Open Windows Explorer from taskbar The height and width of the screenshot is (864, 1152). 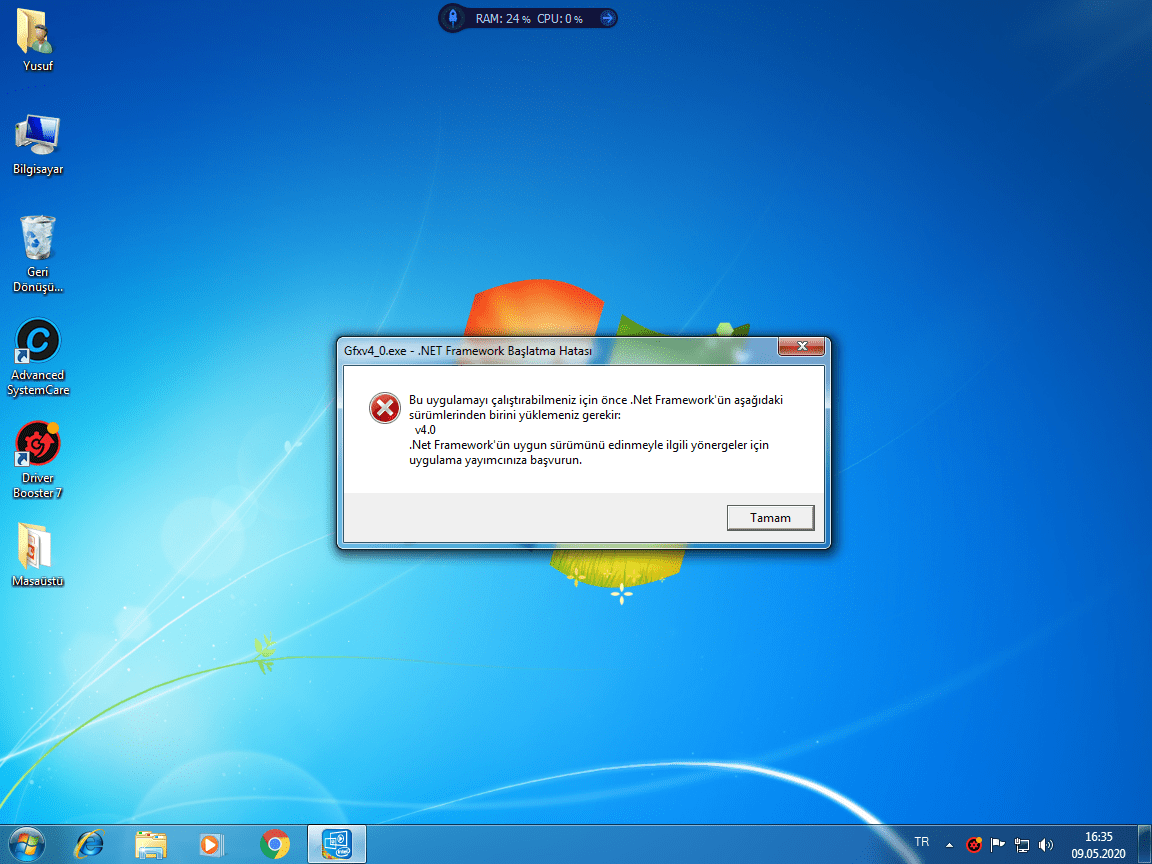pyautogui.click(x=151, y=844)
